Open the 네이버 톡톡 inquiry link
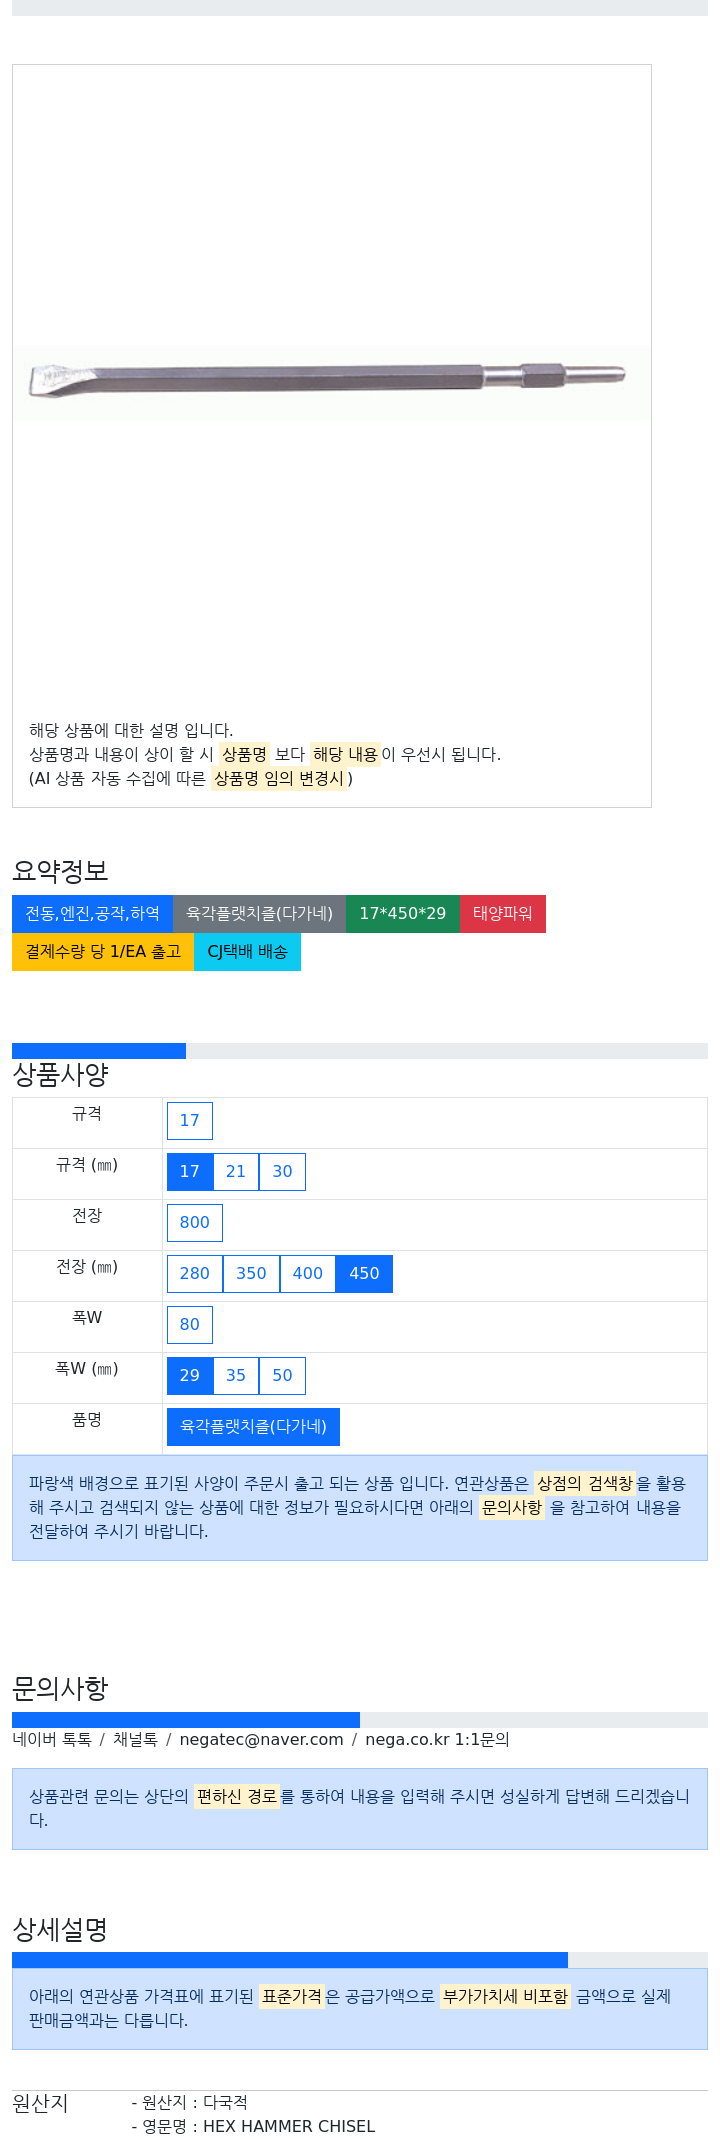720x2139 pixels. point(52,1740)
